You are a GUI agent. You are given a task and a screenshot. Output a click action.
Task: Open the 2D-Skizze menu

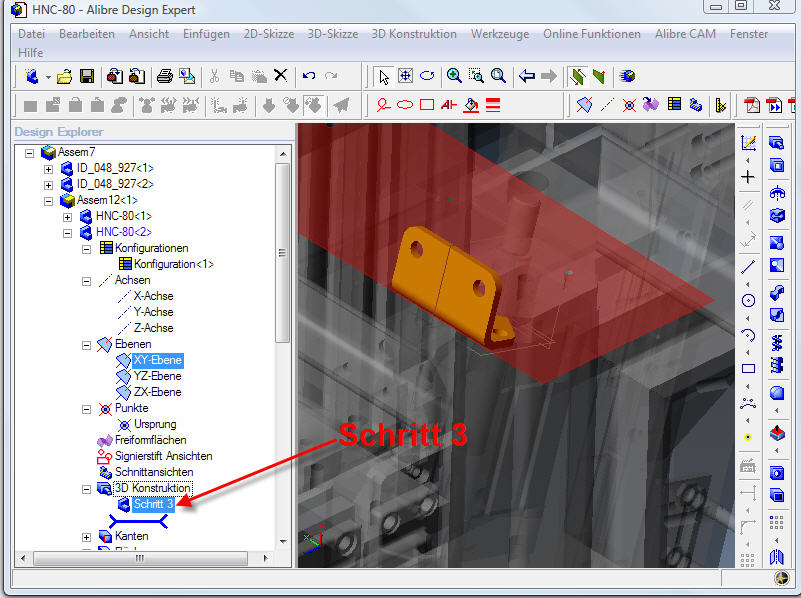pos(269,34)
